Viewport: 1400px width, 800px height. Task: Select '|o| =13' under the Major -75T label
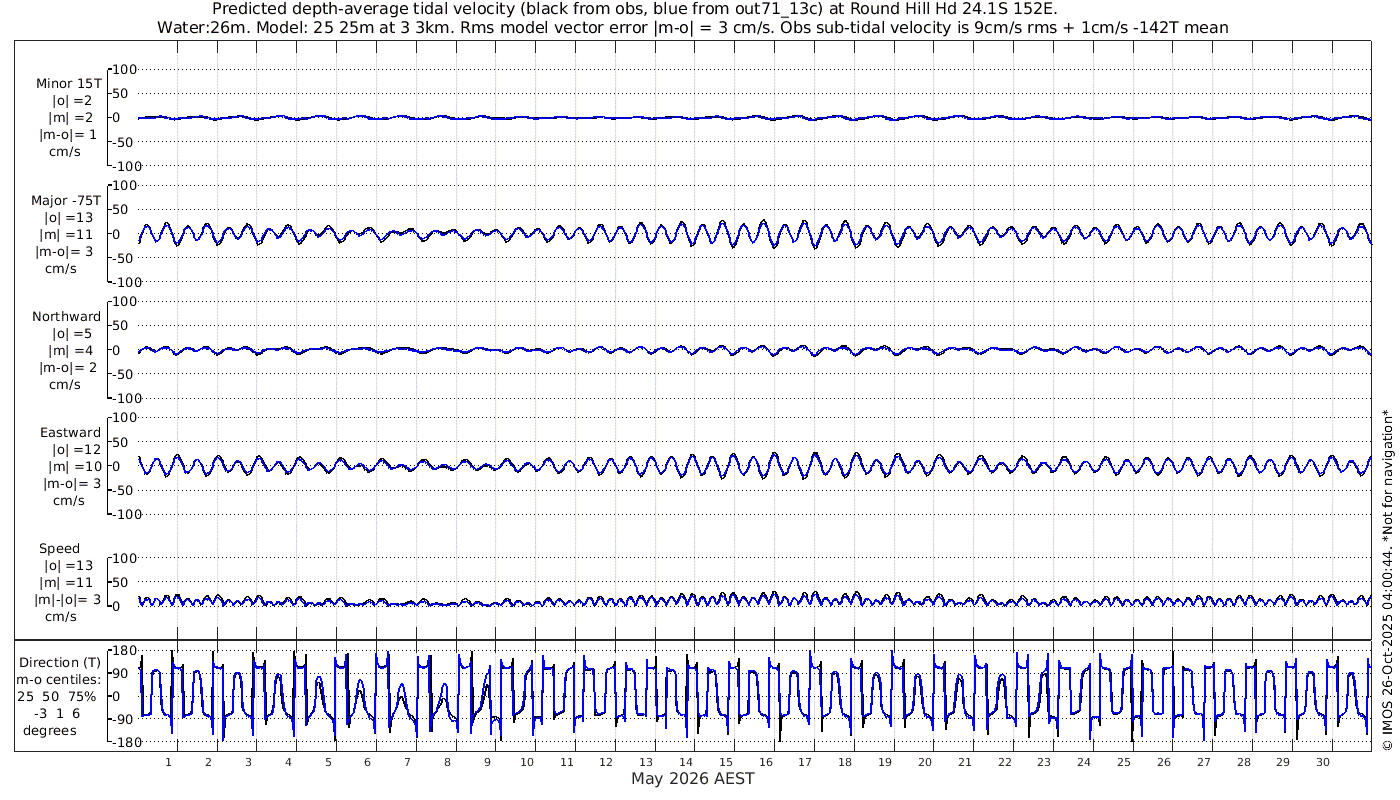(x=68, y=217)
